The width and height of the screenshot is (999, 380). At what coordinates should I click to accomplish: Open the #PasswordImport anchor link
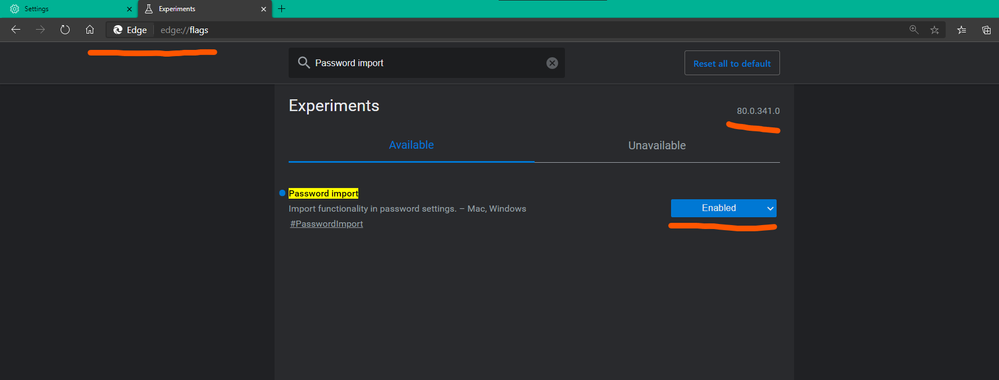(x=326, y=224)
